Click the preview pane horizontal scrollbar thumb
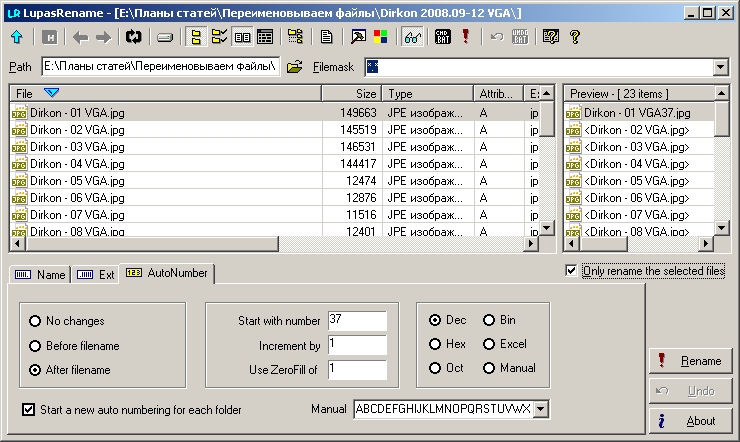Screen dimensions: 740x442 pos(604,244)
